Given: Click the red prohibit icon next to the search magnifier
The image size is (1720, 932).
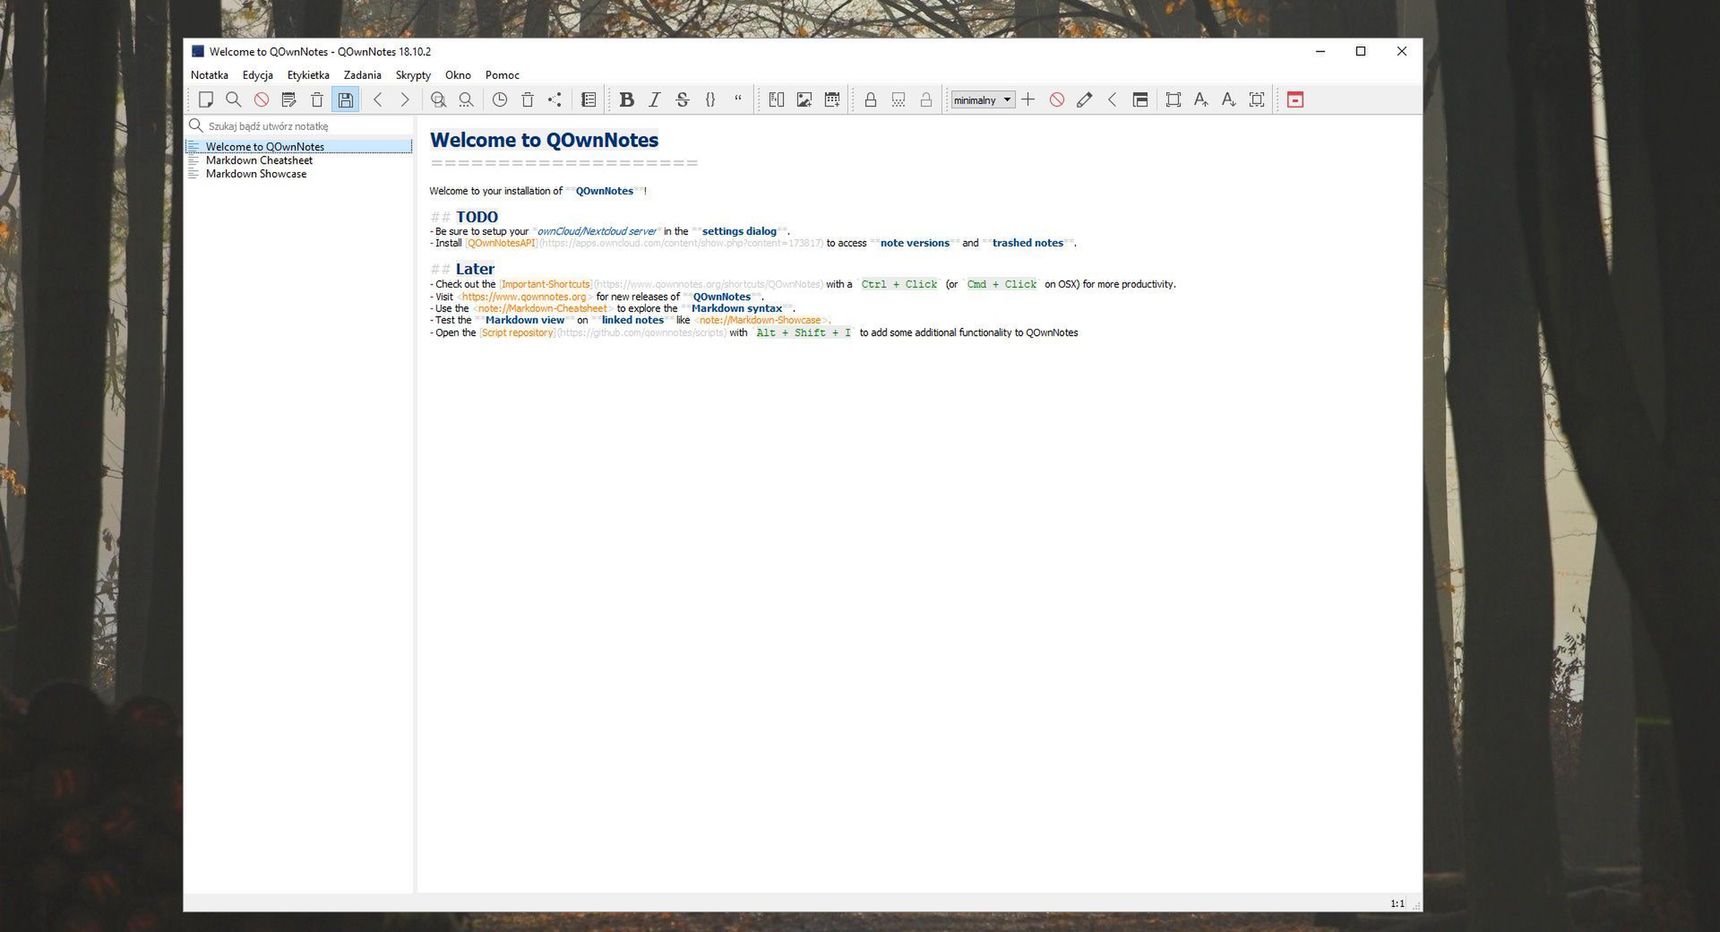Looking at the screenshot, I should (261, 100).
